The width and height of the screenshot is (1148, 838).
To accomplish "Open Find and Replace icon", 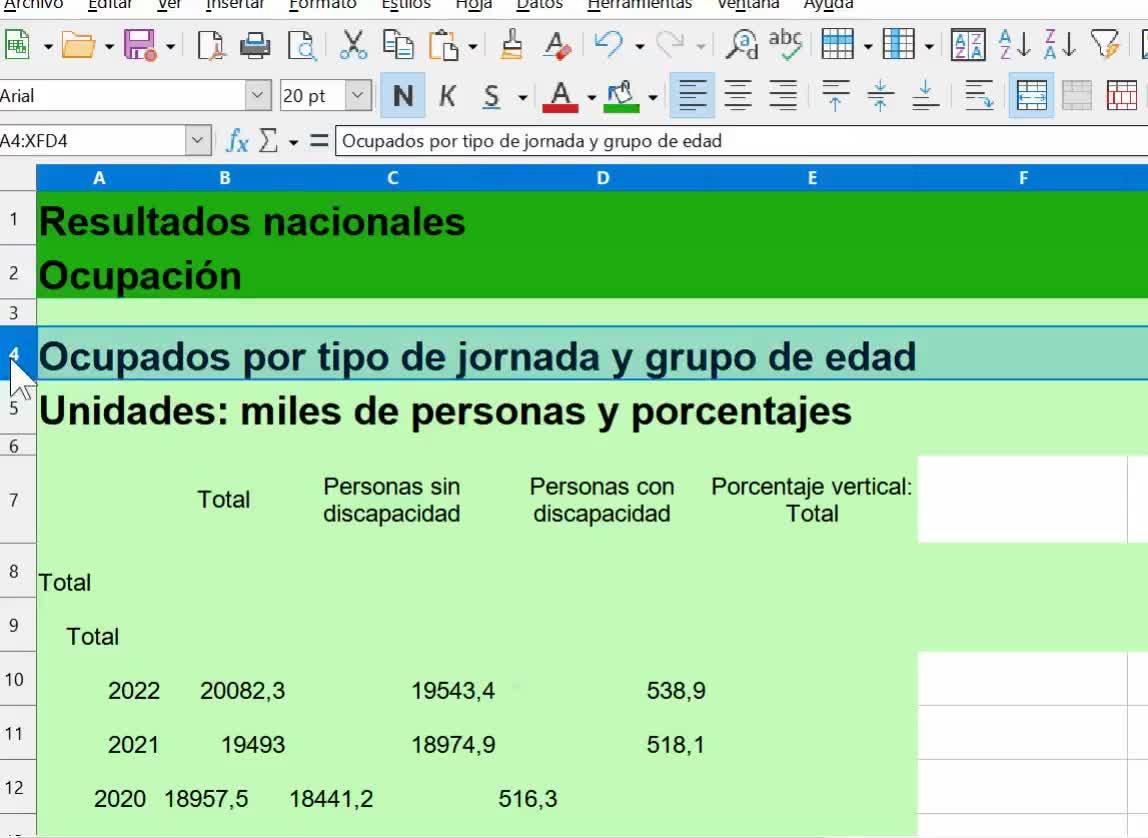I will (x=742, y=45).
